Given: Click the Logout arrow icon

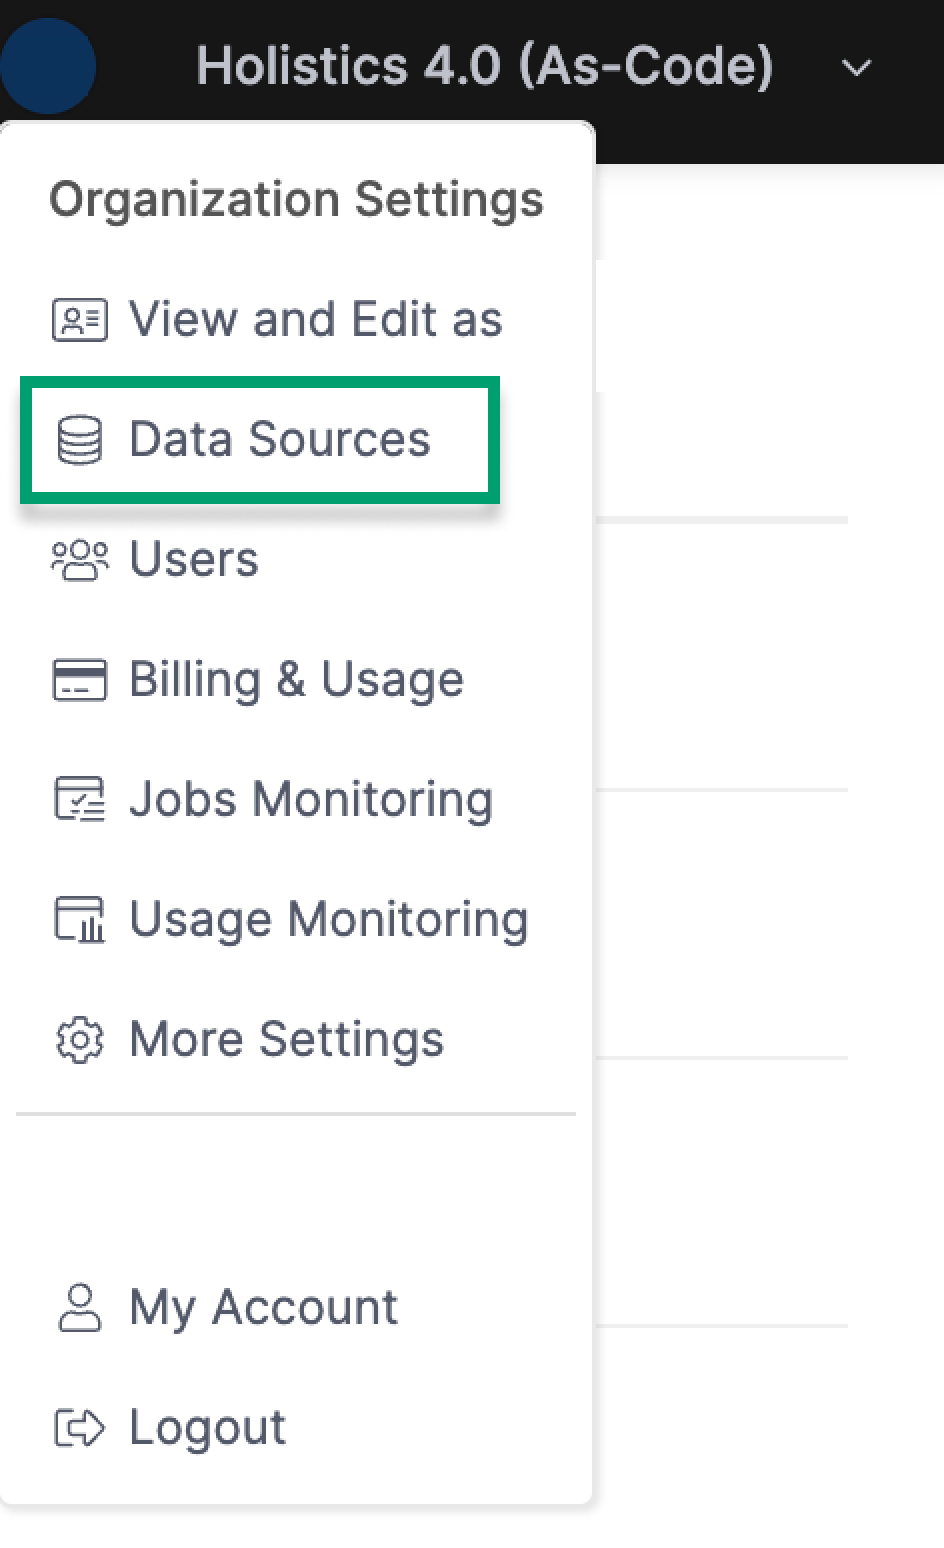Looking at the screenshot, I should [x=79, y=1428].
